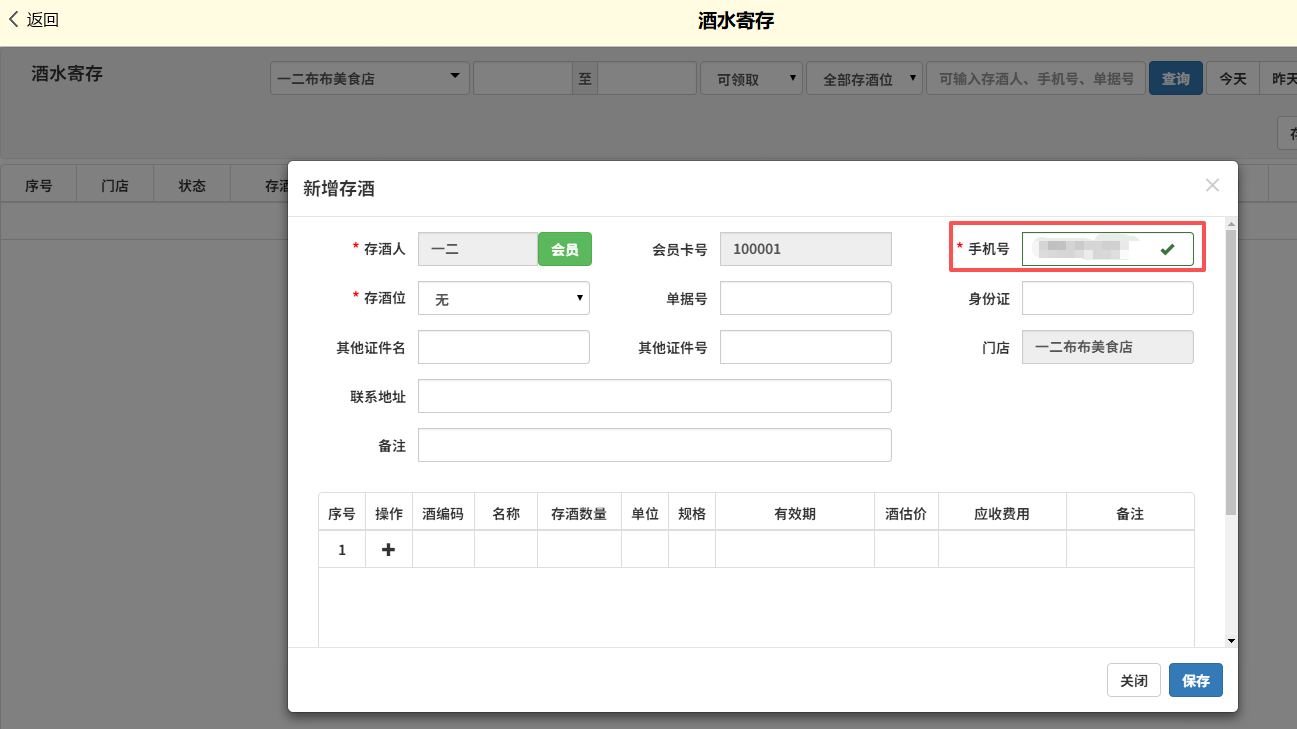Click into the 身份证 field
The width and height of the screenshot is (1297, 729).
(x=1107, y=298)
